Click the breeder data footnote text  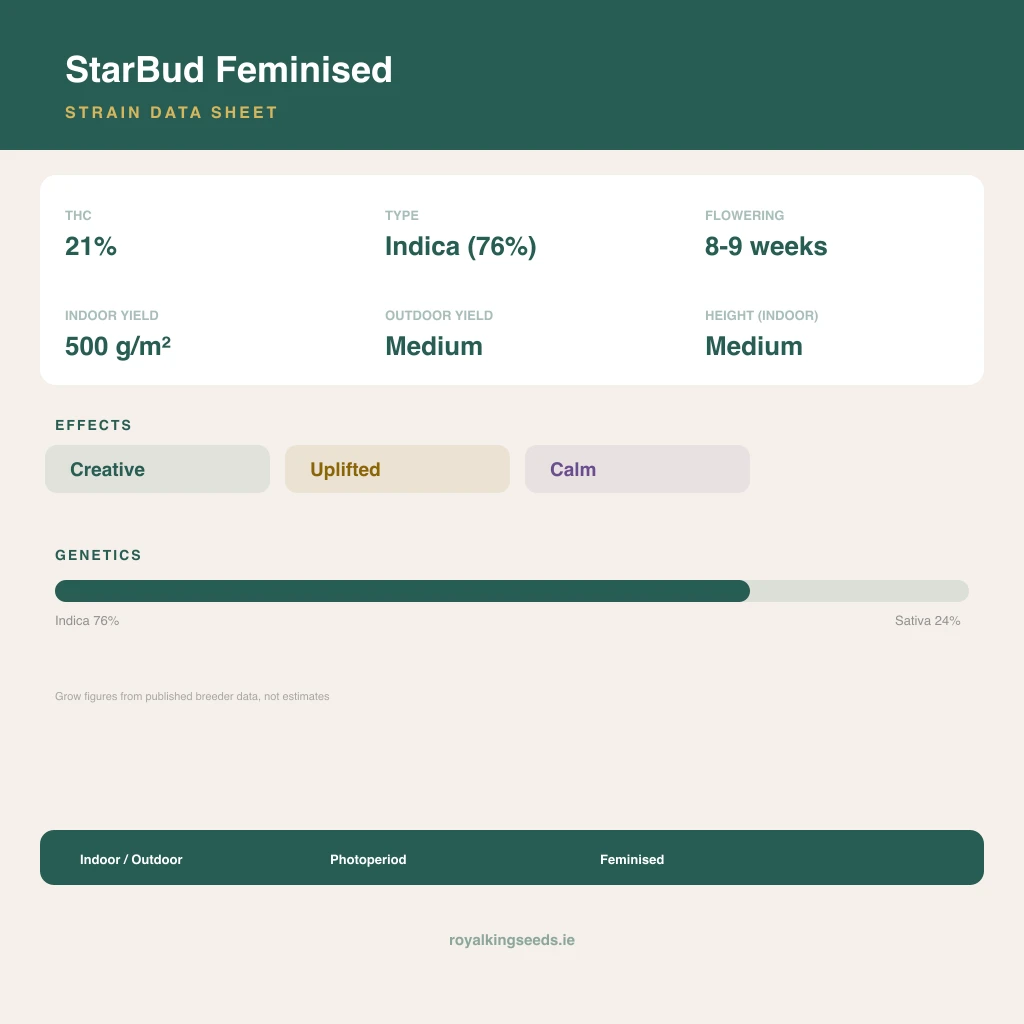click(192, 696)
